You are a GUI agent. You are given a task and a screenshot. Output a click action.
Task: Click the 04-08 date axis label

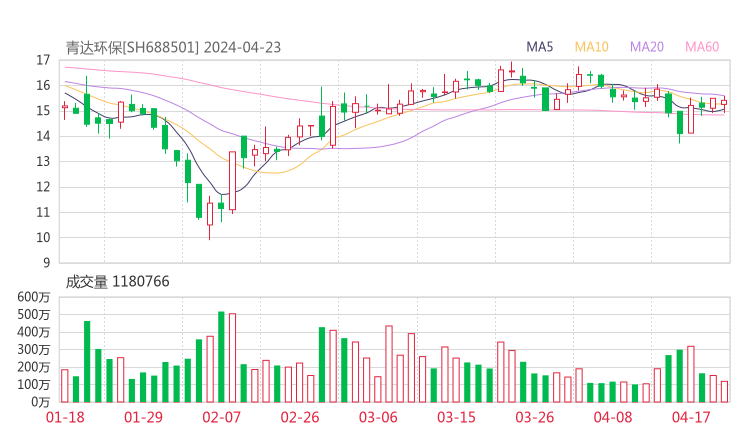point(613,417)
